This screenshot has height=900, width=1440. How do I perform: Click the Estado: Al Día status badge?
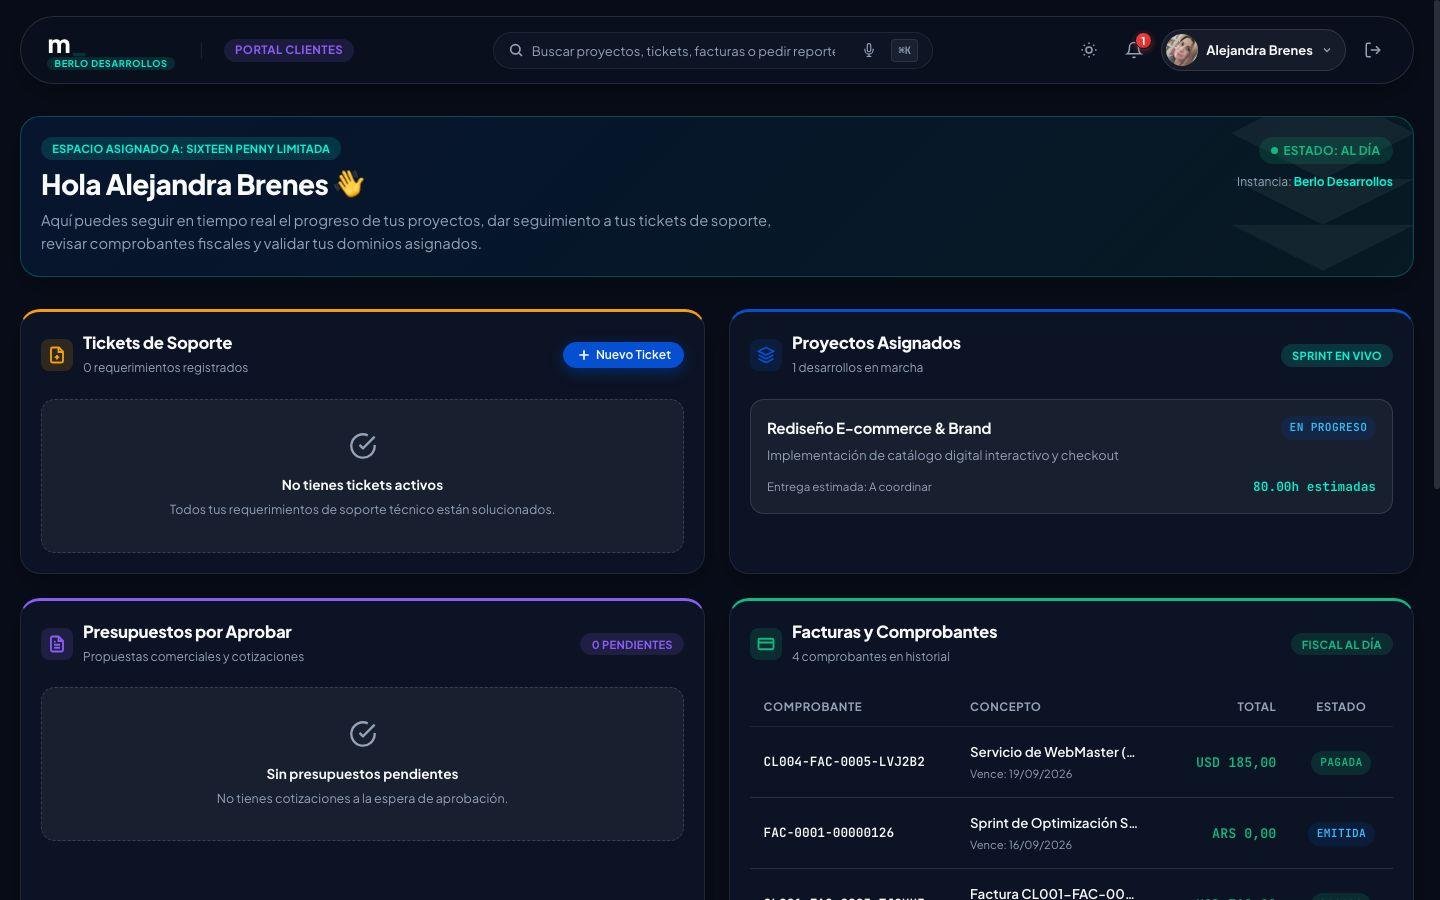pyautogui.click(x=1325, y=150)
